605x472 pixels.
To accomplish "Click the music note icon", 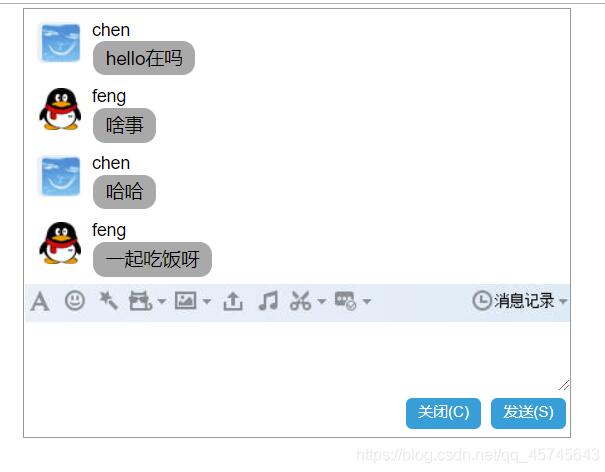I will [267, 301].
